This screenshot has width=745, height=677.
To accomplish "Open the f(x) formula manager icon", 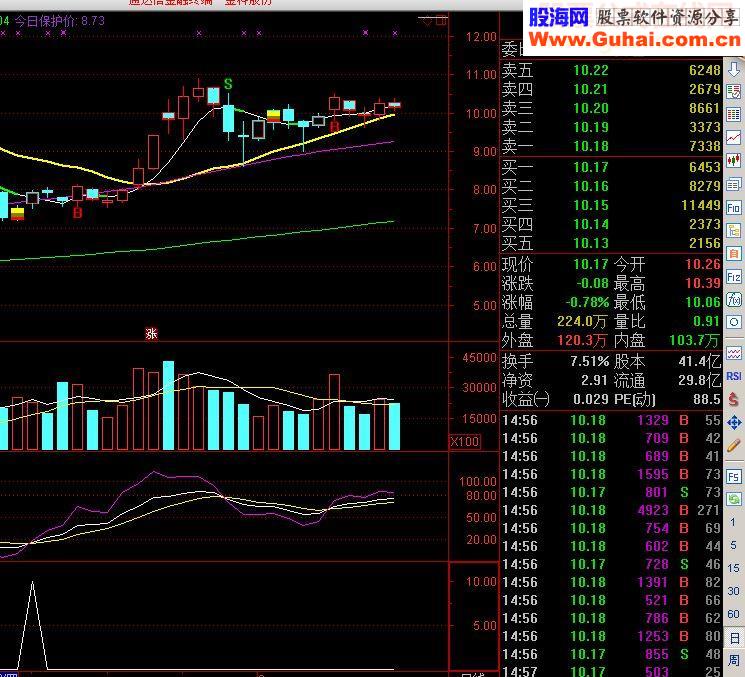I will [x=734, y=299].
